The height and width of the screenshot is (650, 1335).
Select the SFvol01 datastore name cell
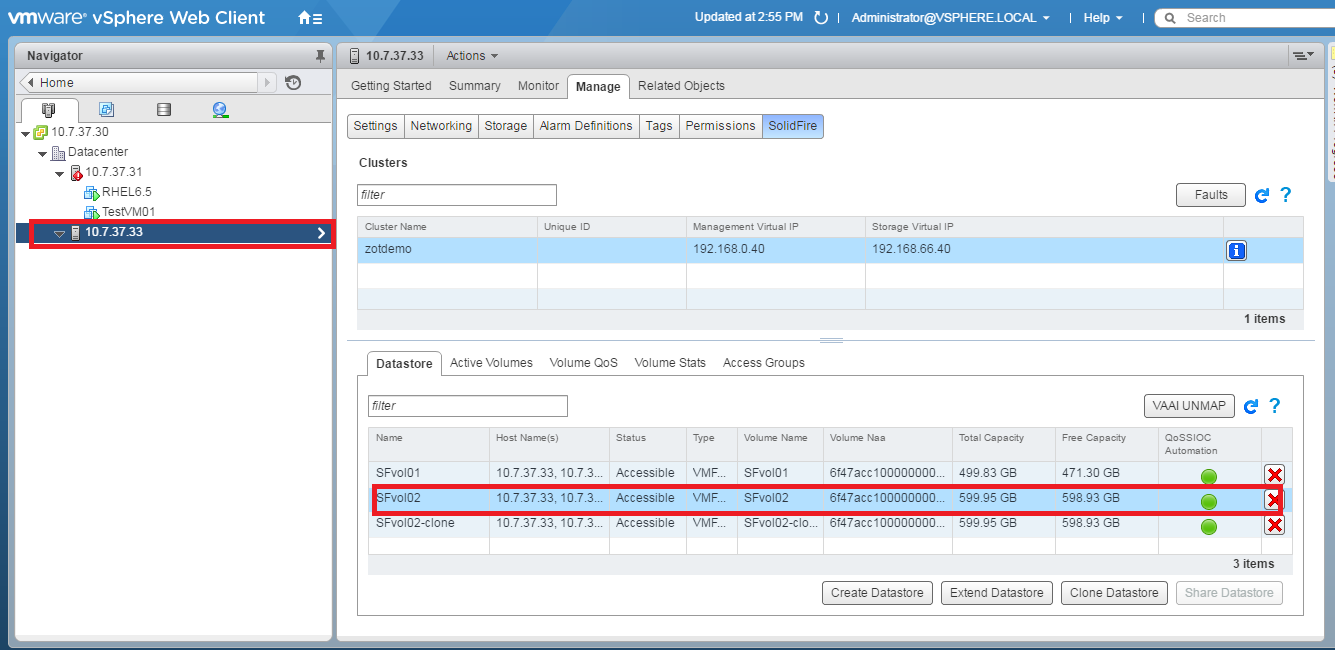[429, 474]
